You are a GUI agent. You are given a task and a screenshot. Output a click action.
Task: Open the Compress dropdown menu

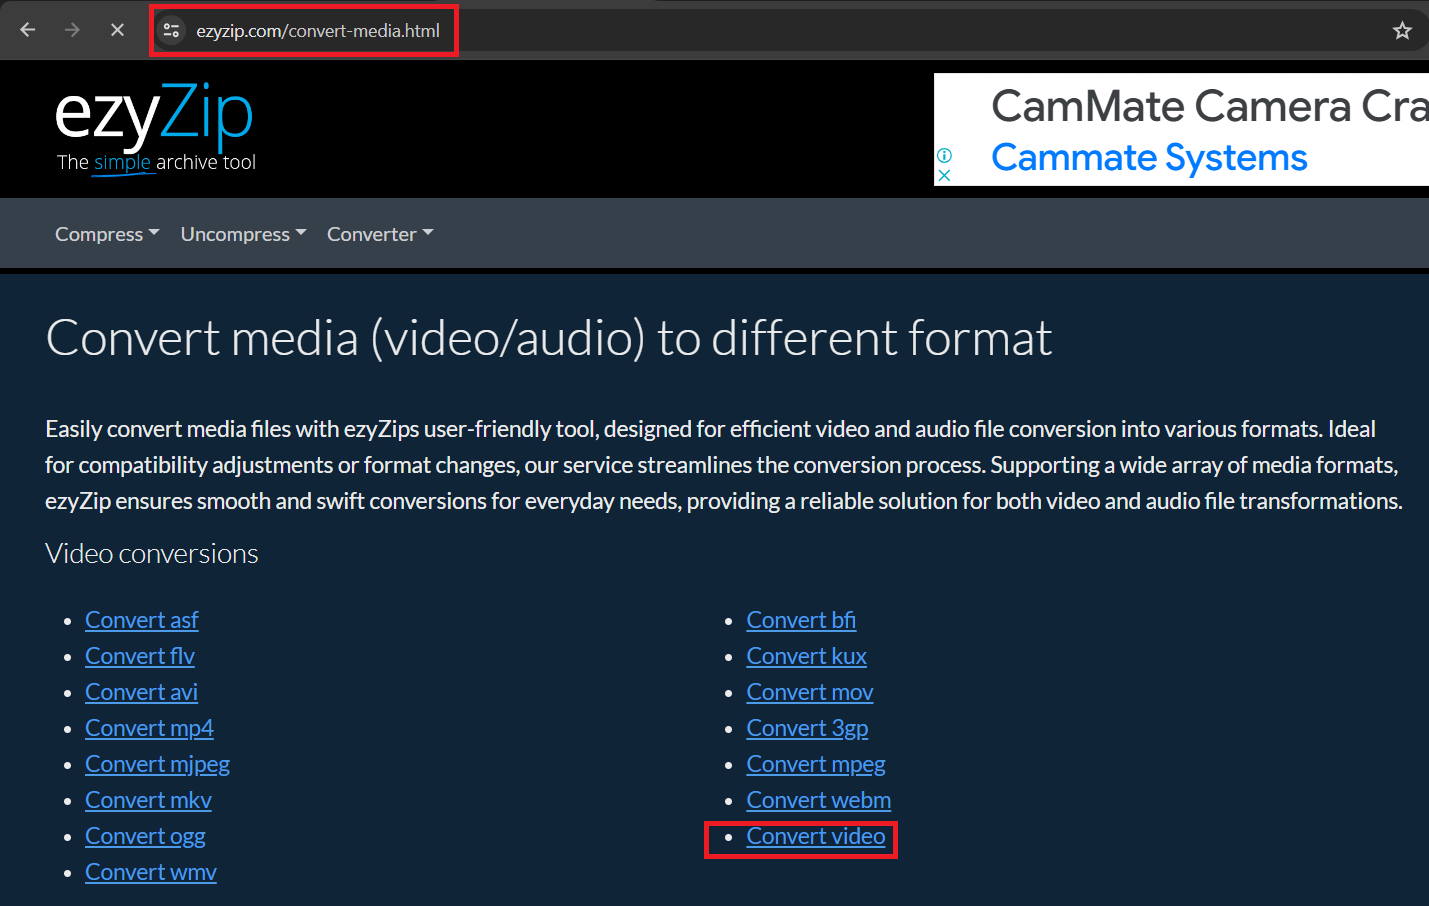coord(106,233)
